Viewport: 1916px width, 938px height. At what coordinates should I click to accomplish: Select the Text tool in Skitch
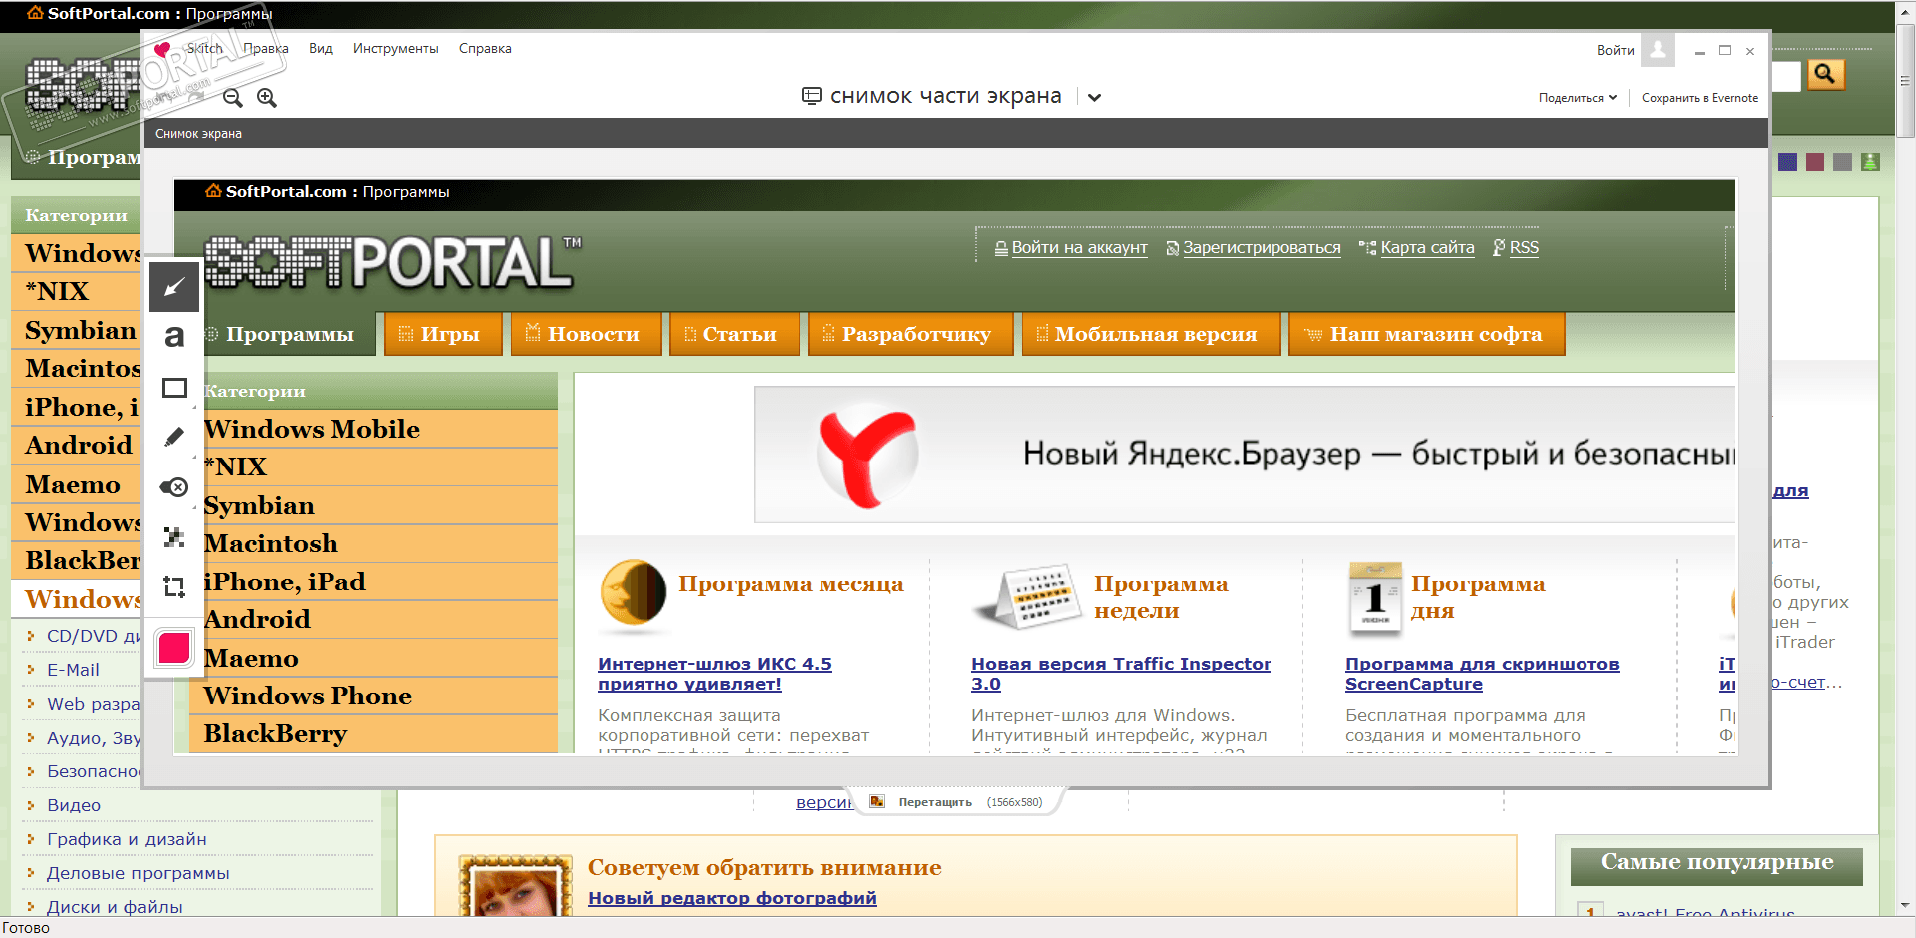[x=174, y=337]
